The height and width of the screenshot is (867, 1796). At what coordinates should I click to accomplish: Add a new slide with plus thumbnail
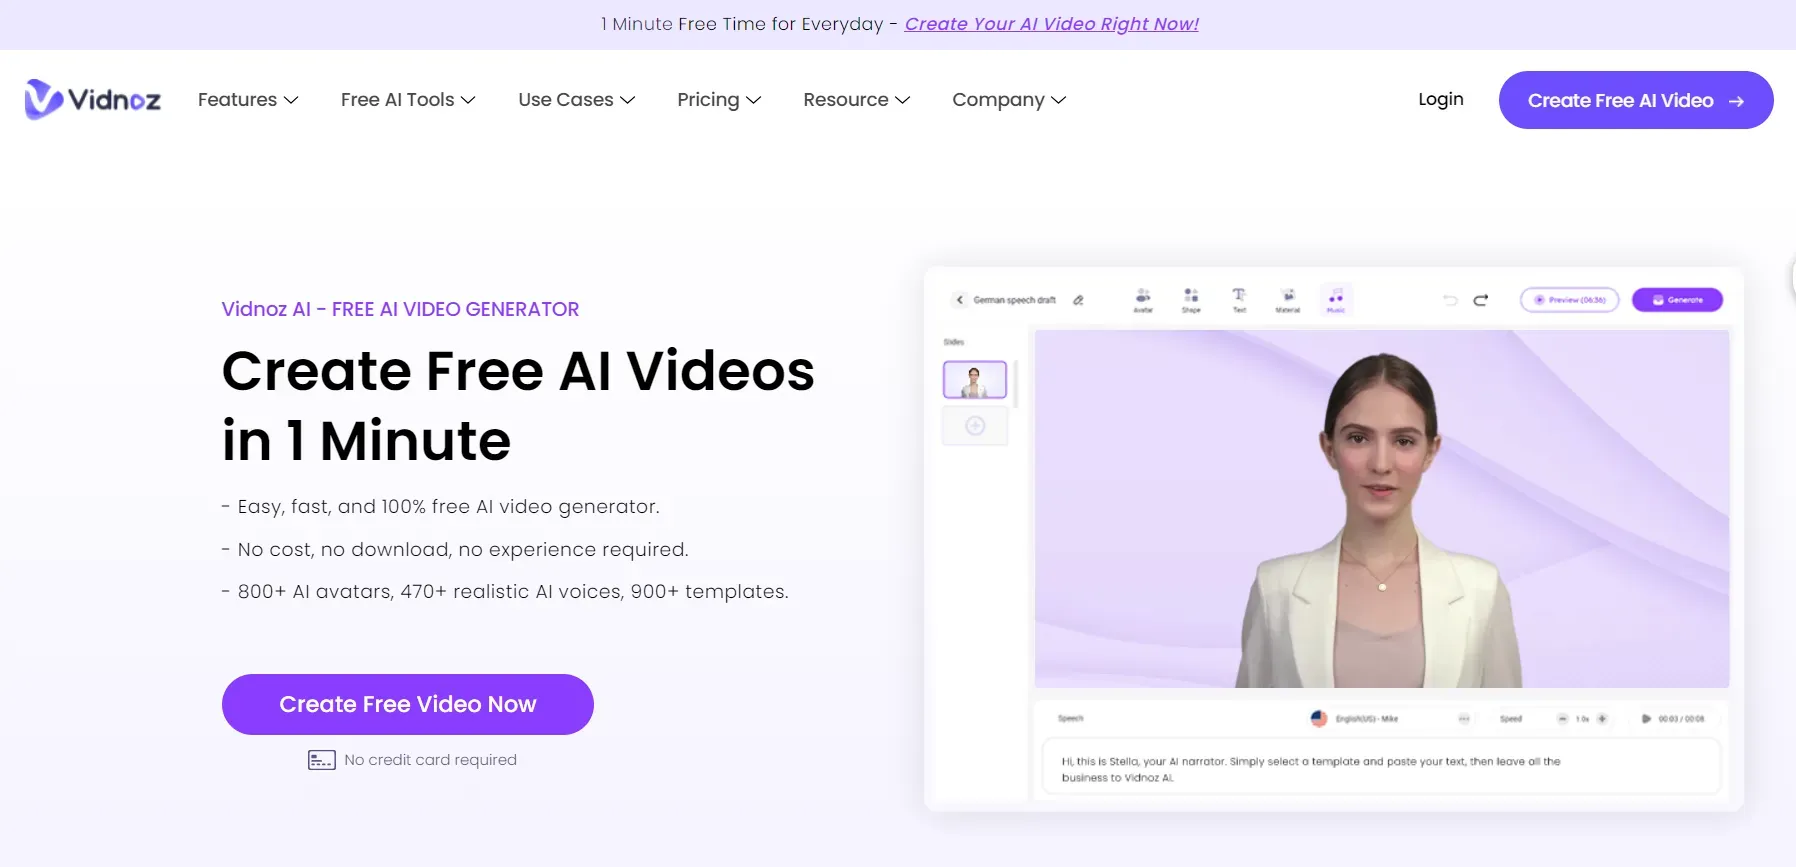tap(975, 426)
